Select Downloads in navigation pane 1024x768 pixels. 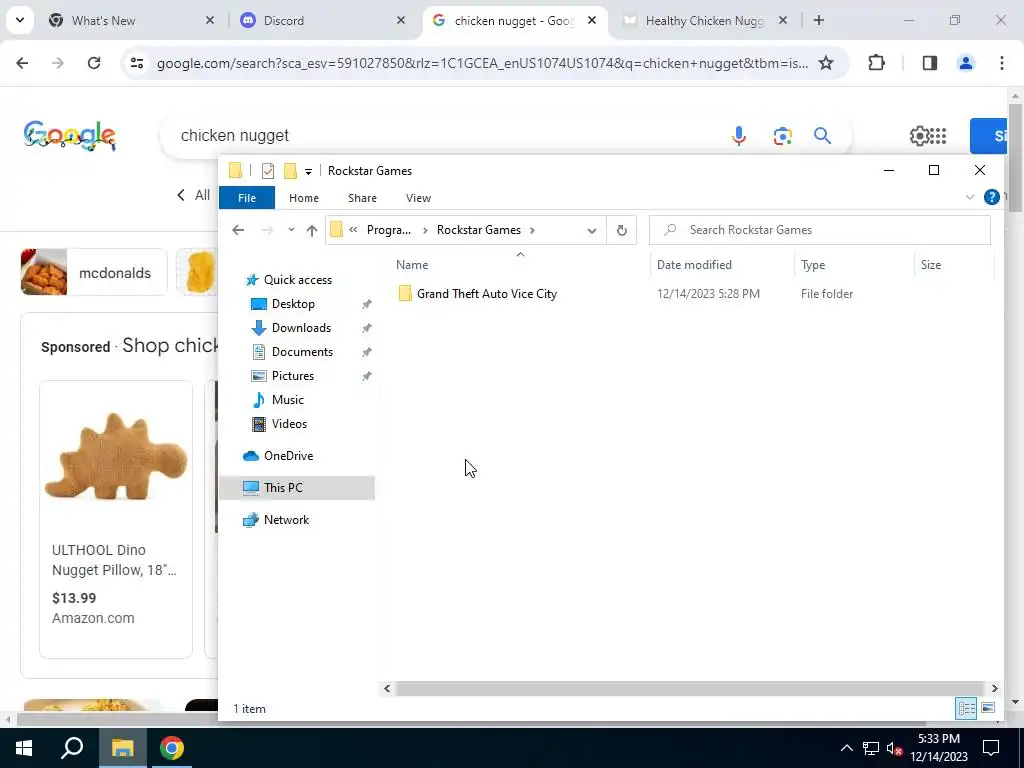301,328
